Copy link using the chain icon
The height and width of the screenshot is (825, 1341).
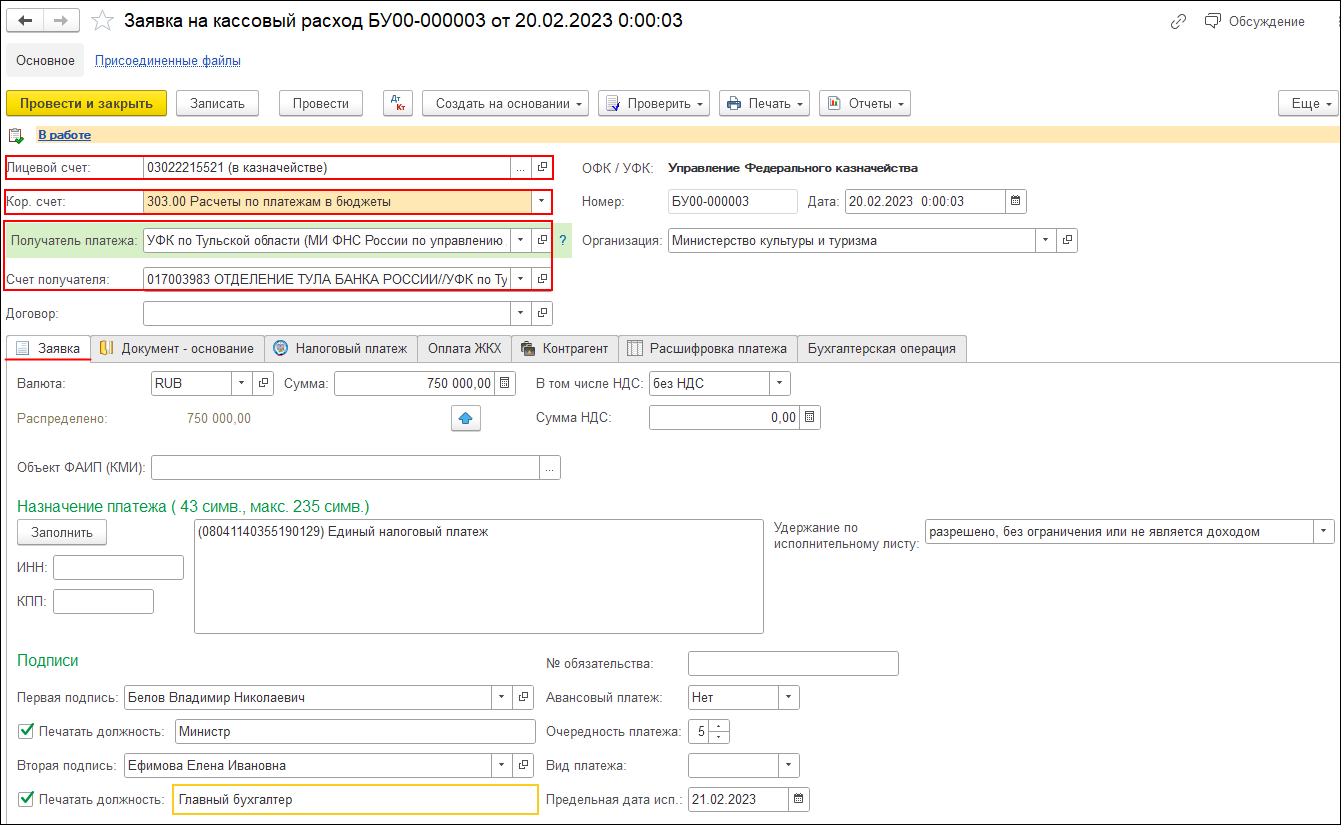1178,21
